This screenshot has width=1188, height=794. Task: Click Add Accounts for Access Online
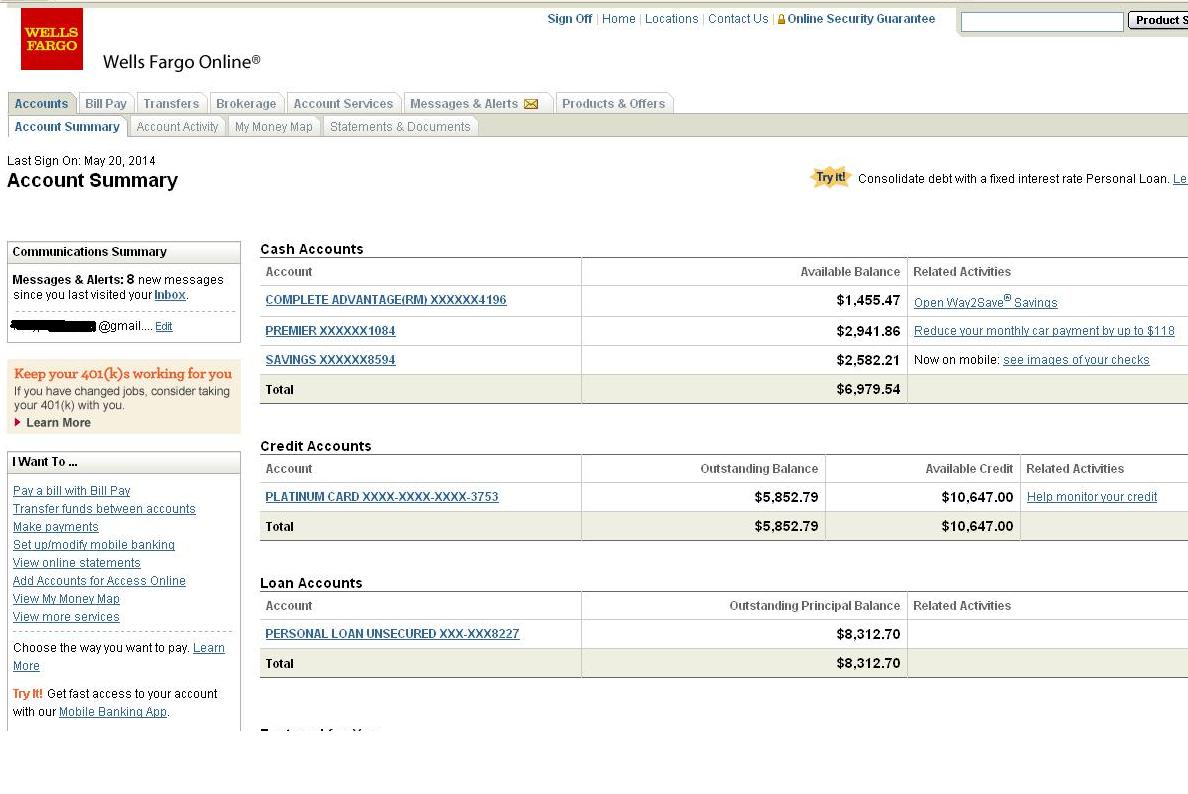point(99,581)
